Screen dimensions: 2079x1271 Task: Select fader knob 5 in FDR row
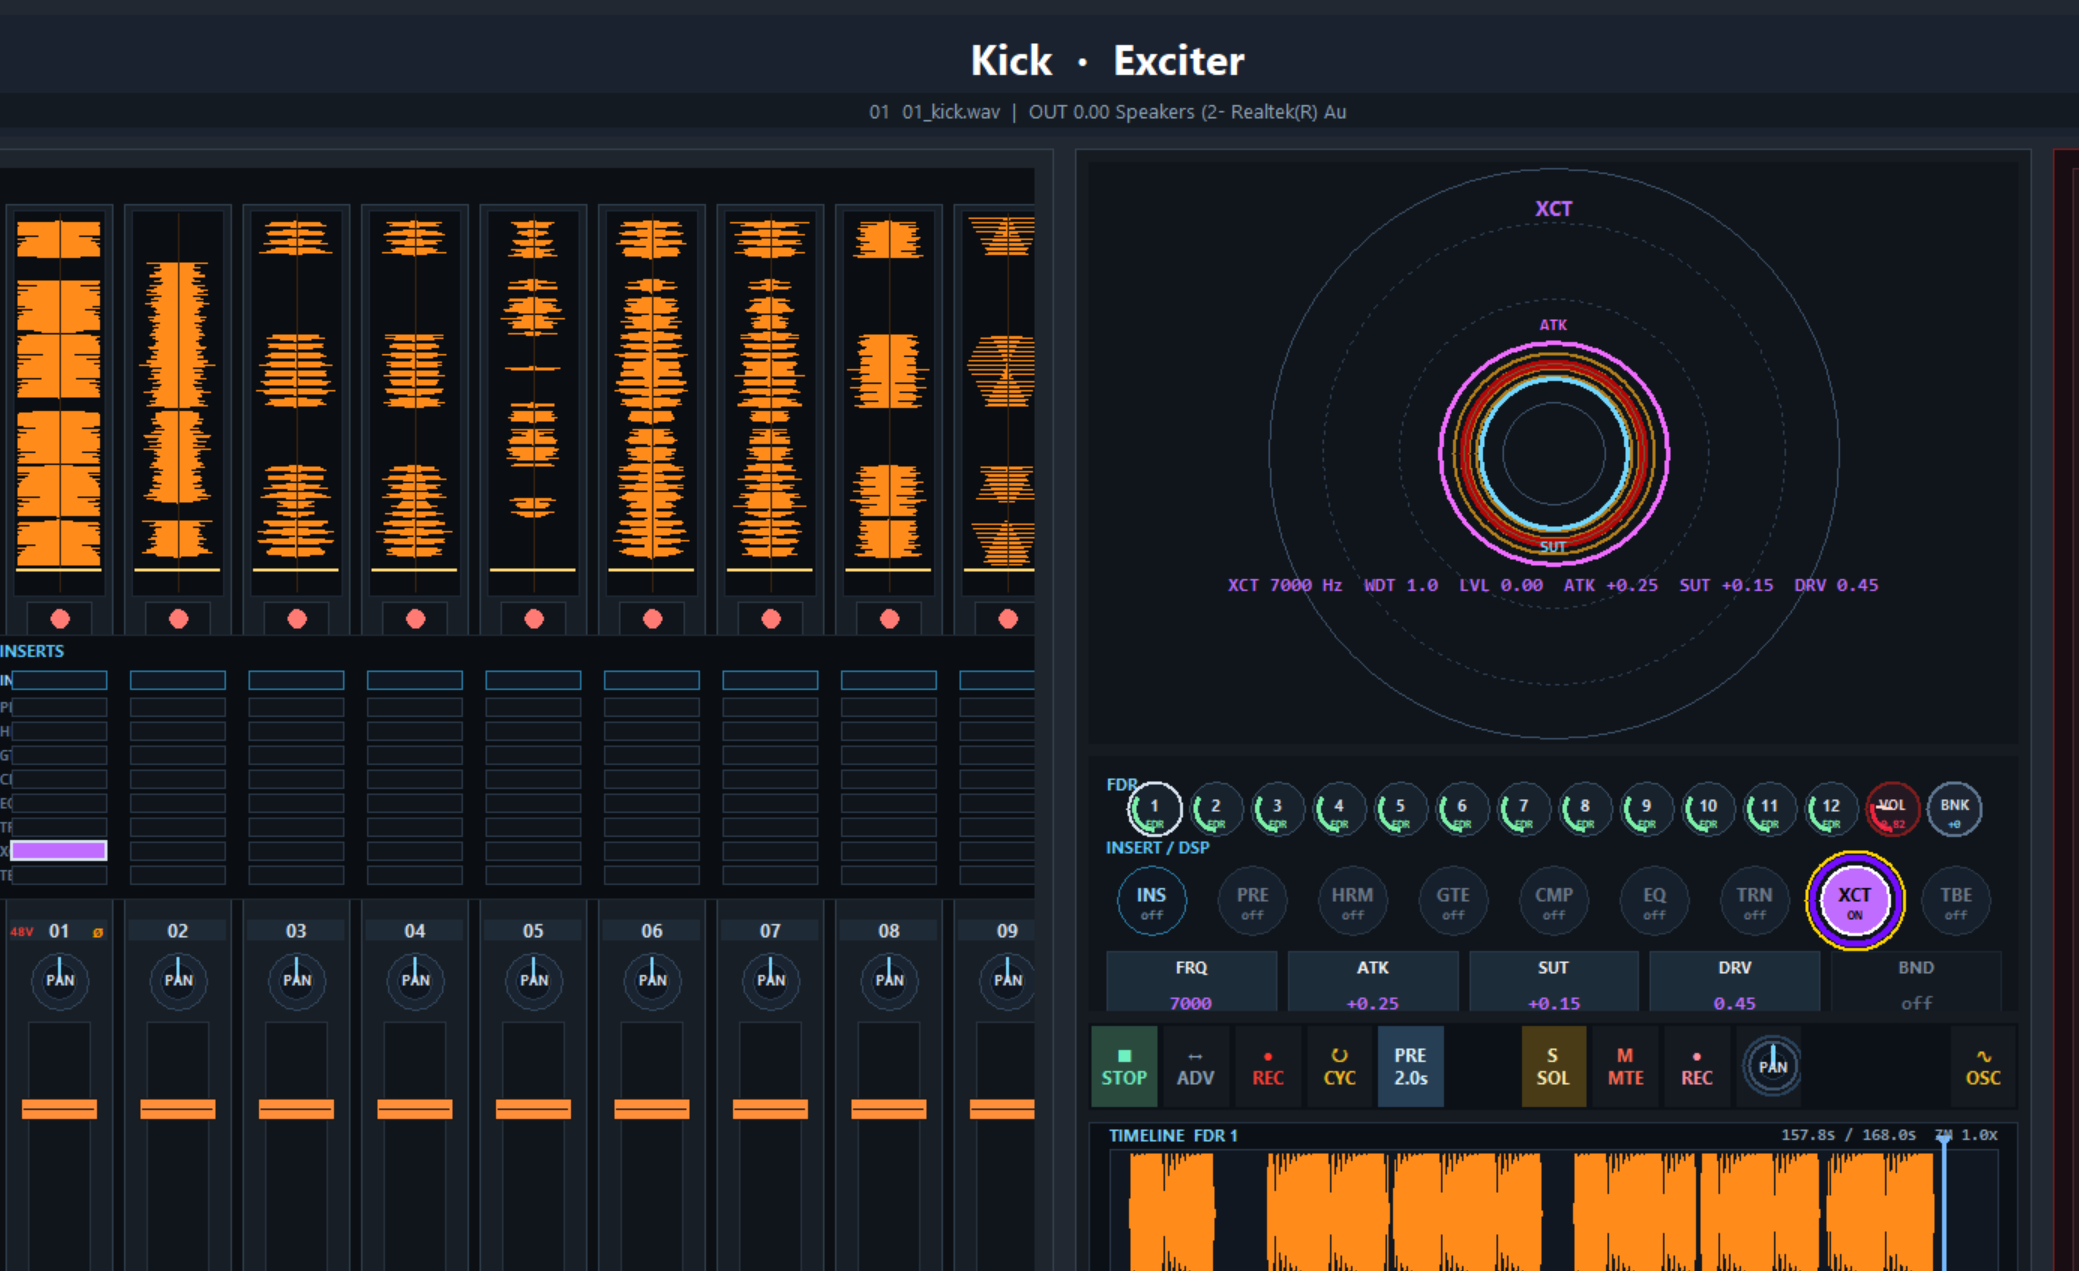(1400, 809)
